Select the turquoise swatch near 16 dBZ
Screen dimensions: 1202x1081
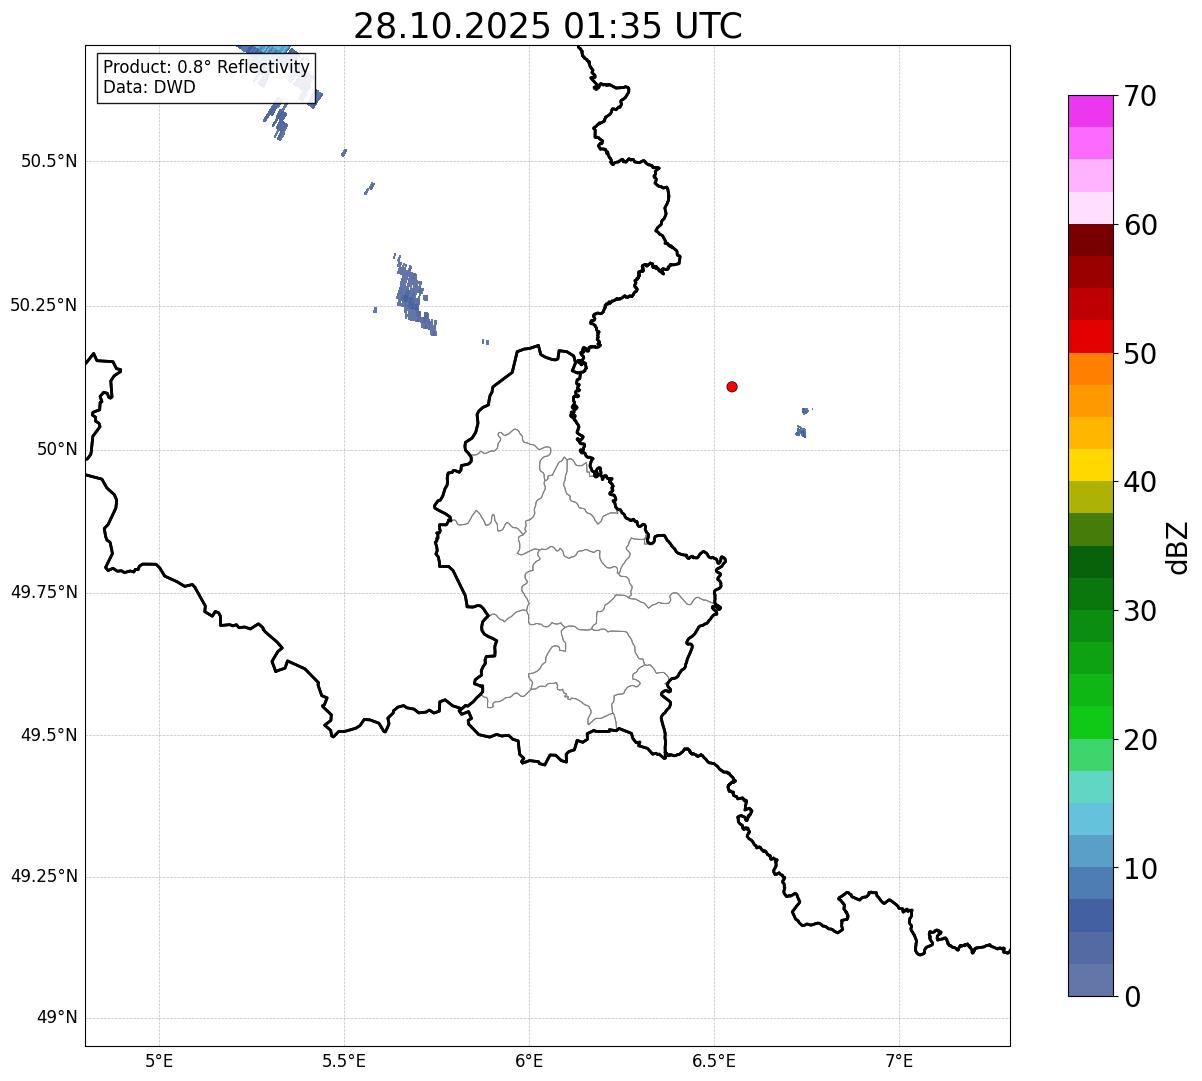point(1090,787)
